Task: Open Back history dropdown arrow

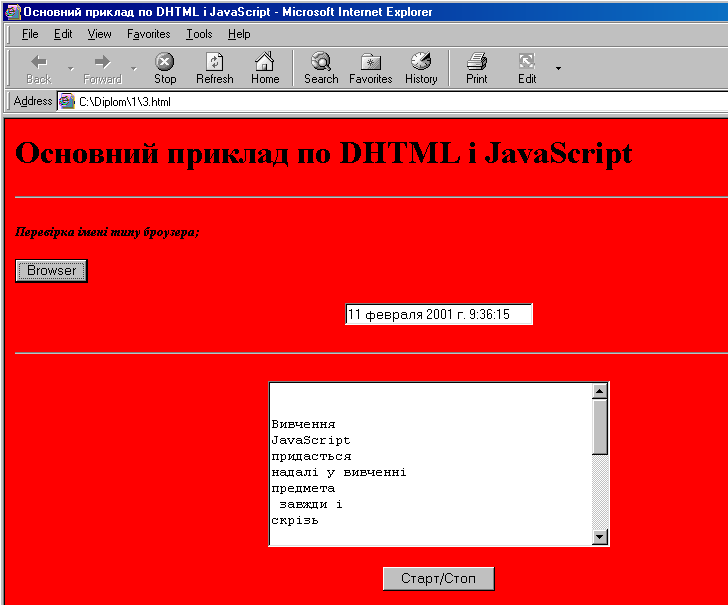Action: (x=71, y=68)
